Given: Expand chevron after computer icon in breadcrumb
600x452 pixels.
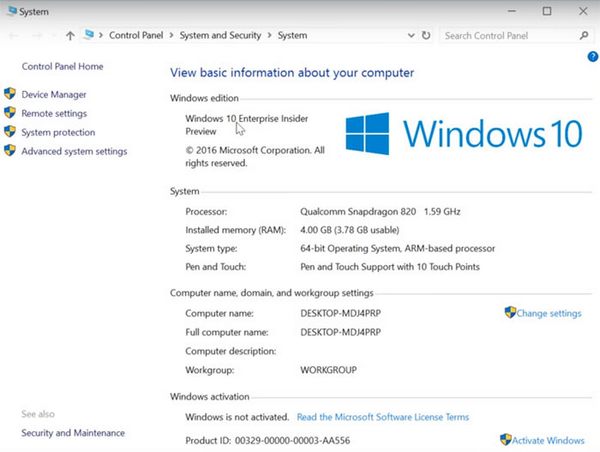Looking at the screenshot, I should pyautogui.click(x=101, y=35).
